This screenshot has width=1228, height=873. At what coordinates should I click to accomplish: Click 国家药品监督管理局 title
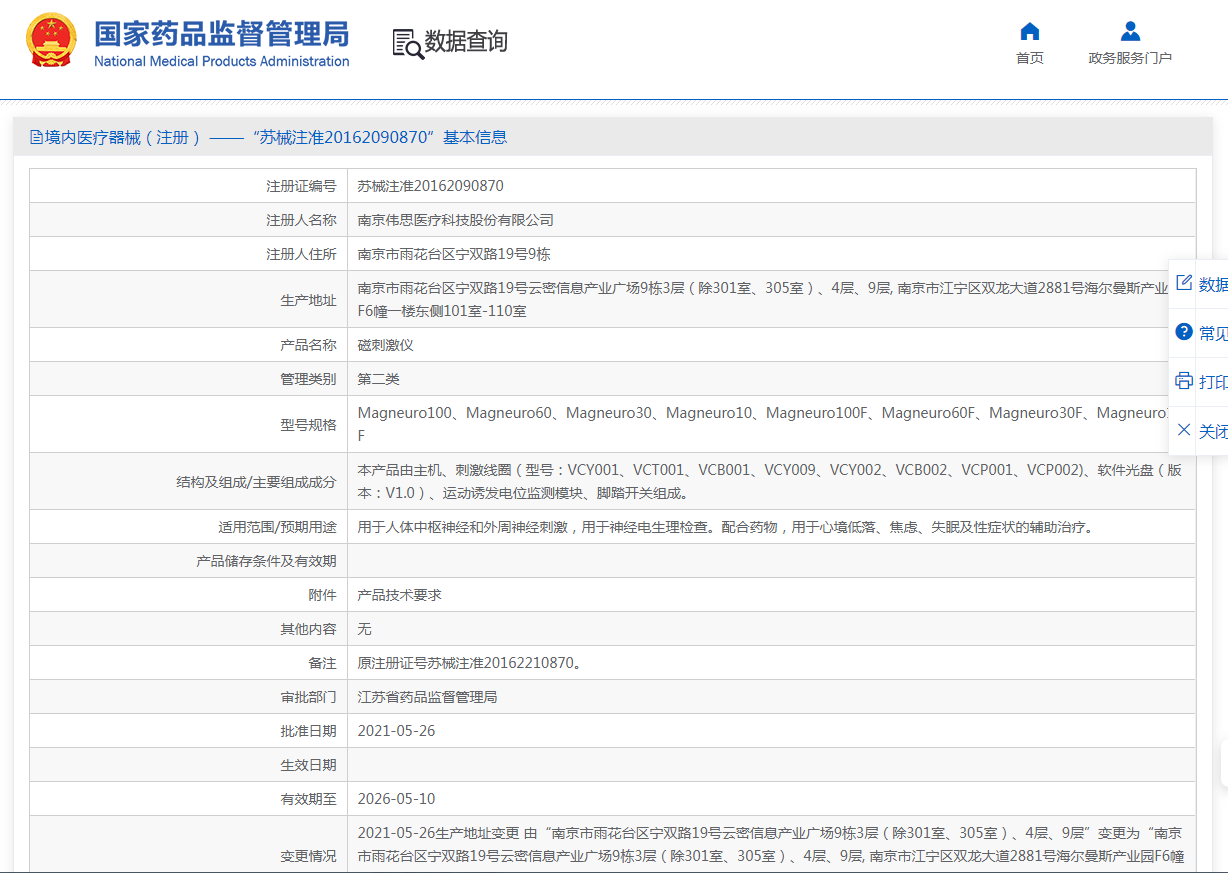pyautogui.click(x=222, y=32)
